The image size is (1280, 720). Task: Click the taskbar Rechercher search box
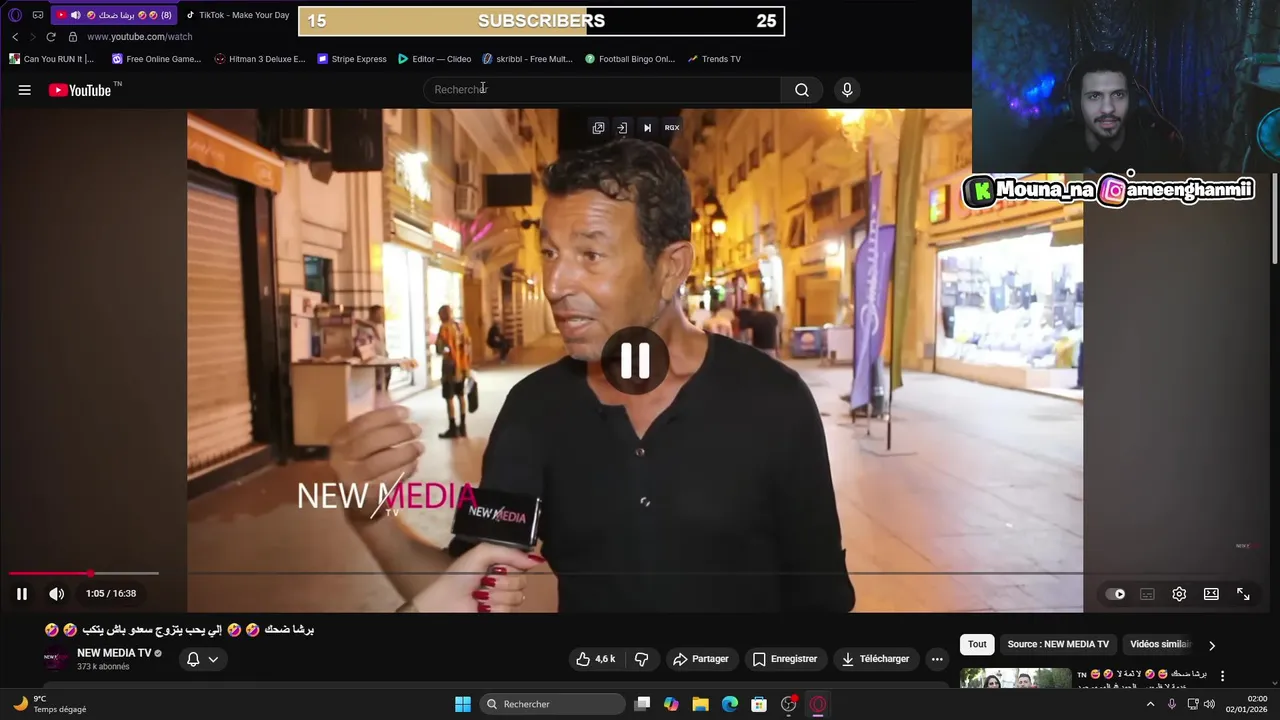553,704
